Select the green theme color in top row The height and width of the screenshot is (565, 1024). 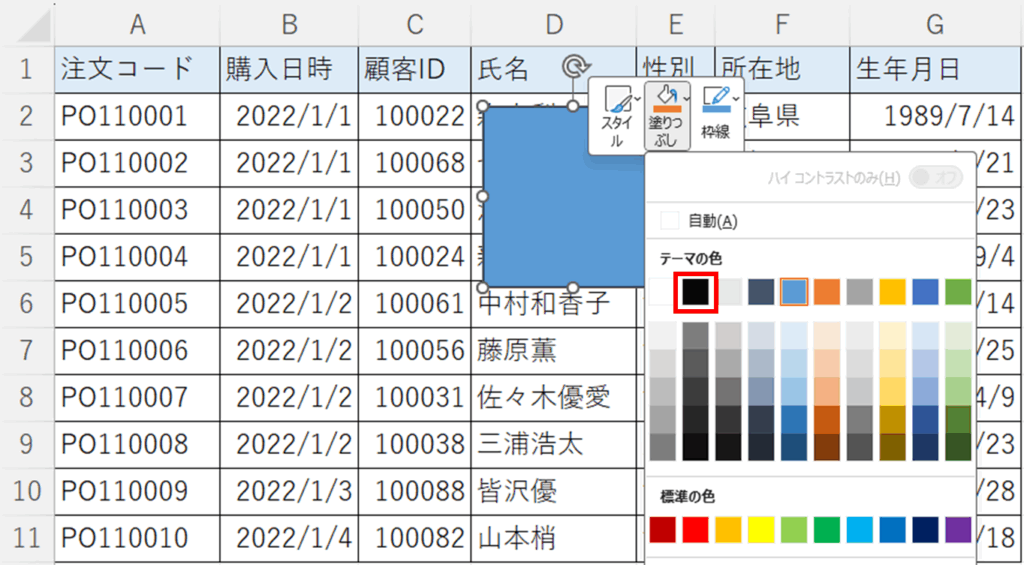point(957,291)
